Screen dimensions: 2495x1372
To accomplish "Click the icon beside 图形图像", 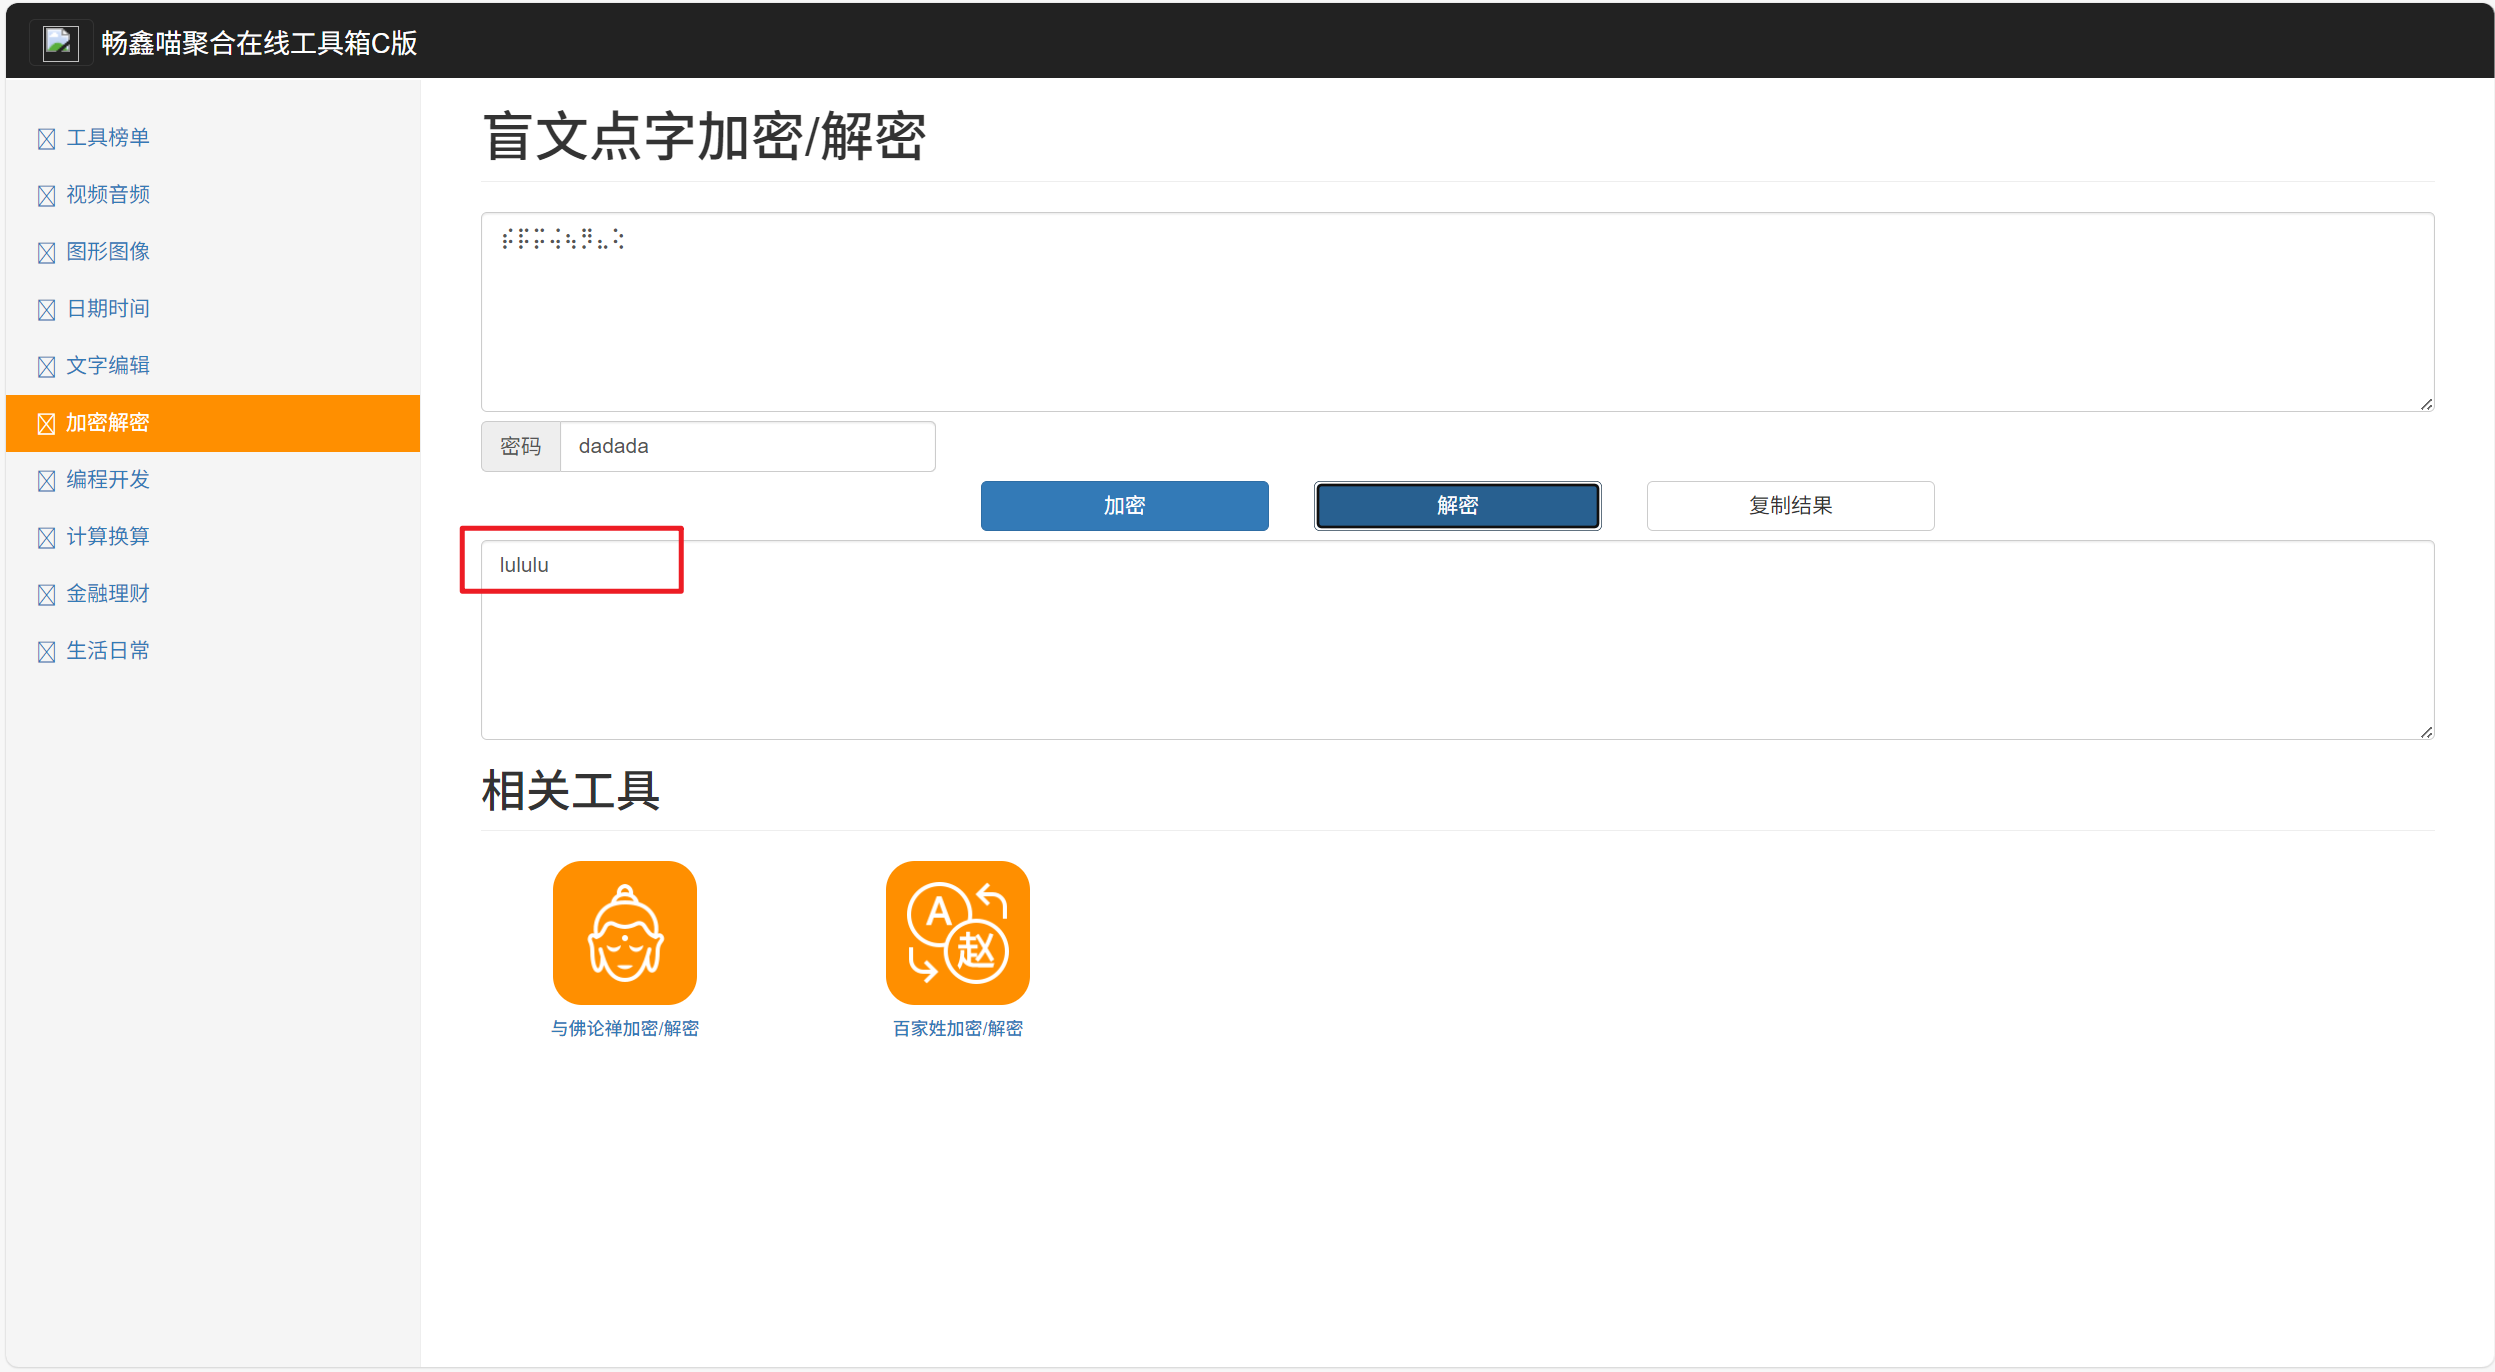I will [46, 253].
